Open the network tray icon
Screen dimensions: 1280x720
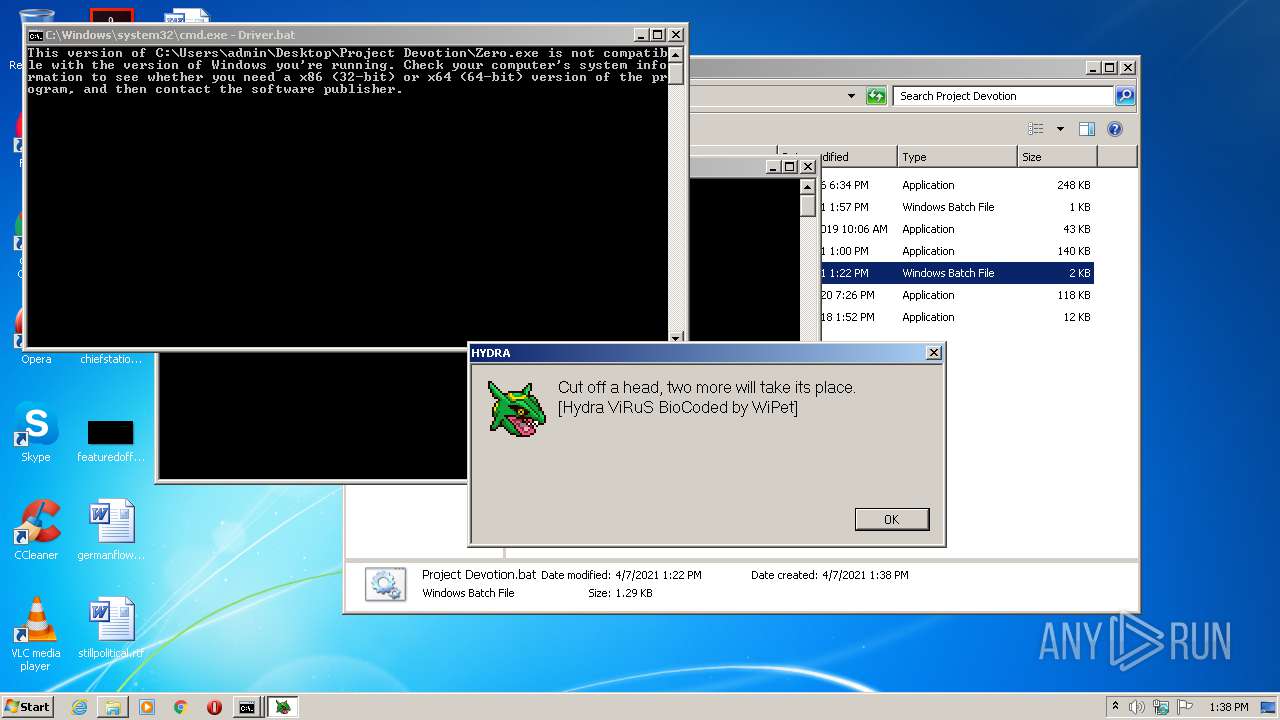pyautogui.click(x=1162, y=707)
